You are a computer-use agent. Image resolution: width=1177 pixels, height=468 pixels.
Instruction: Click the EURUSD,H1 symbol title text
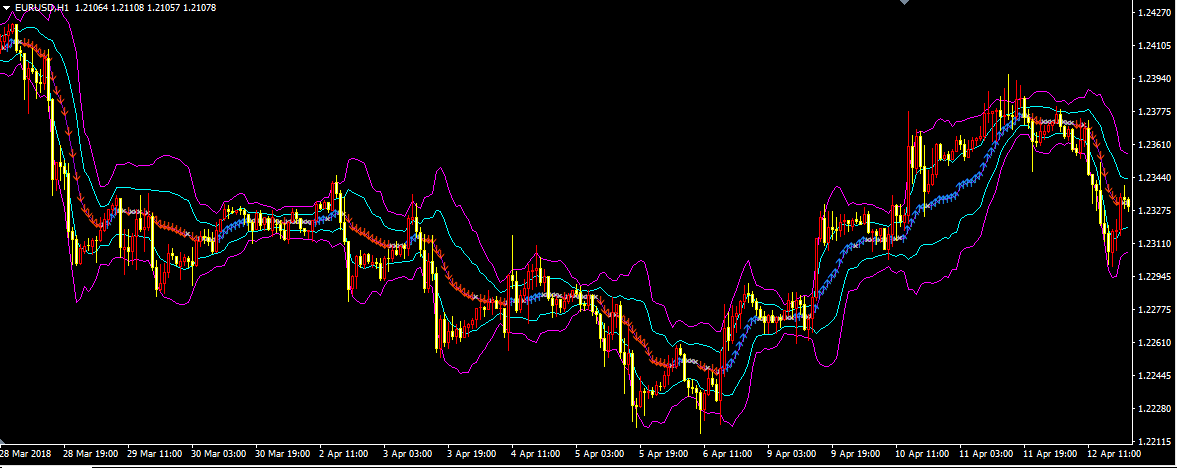click(43, 10)
